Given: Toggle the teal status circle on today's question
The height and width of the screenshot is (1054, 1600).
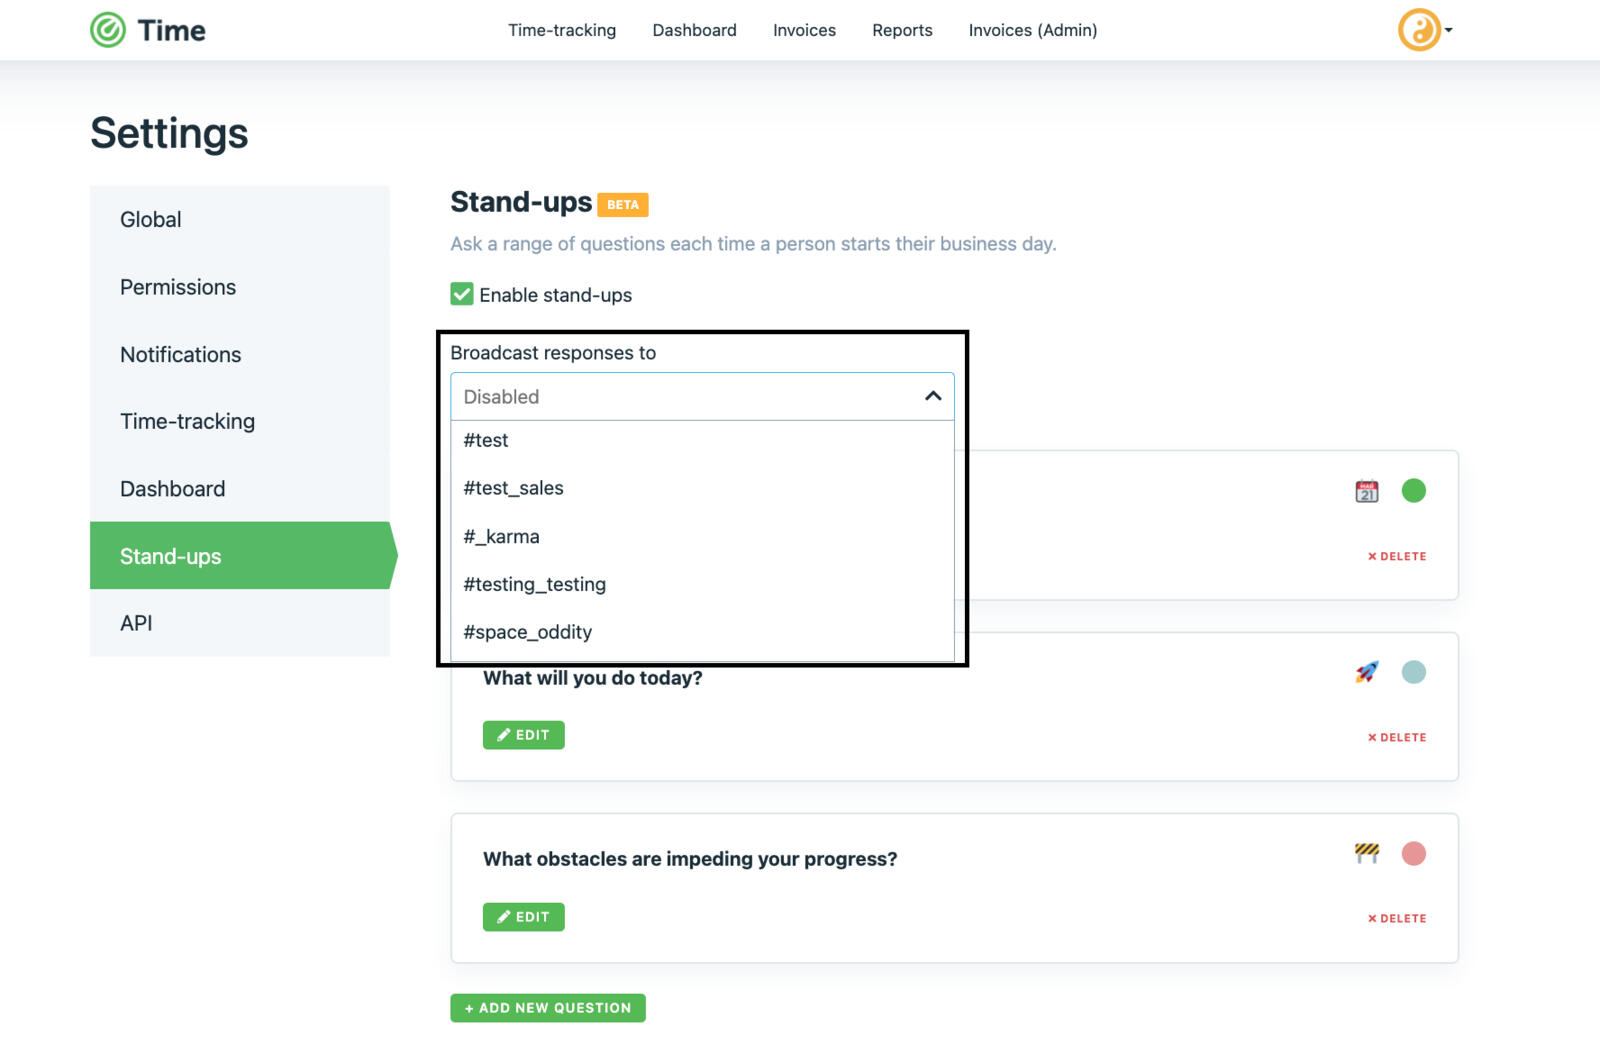Looking at the screenshot, I should pyautogui.click(x=1414, y=672).
